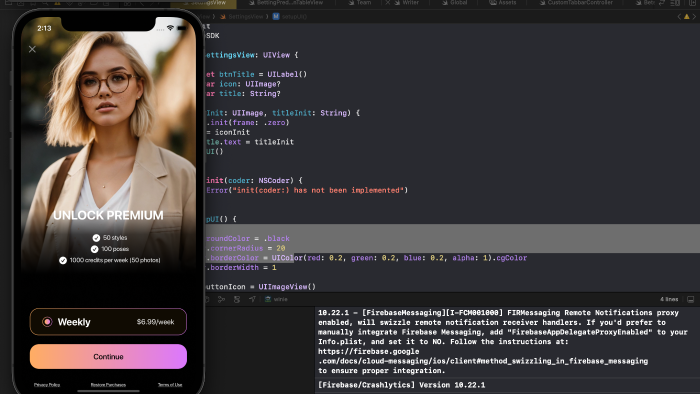Click the 4 lines console indicator
The width and height of the screenshot is (700, 394).
(669, 299)
